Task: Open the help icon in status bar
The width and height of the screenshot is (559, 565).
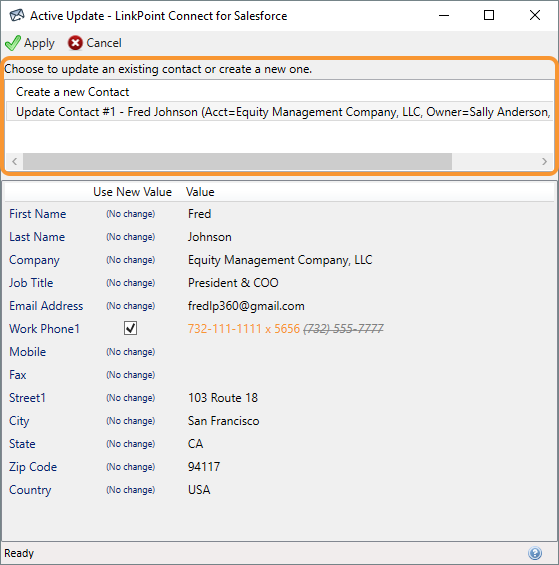Action: click(x=535, y=553)
